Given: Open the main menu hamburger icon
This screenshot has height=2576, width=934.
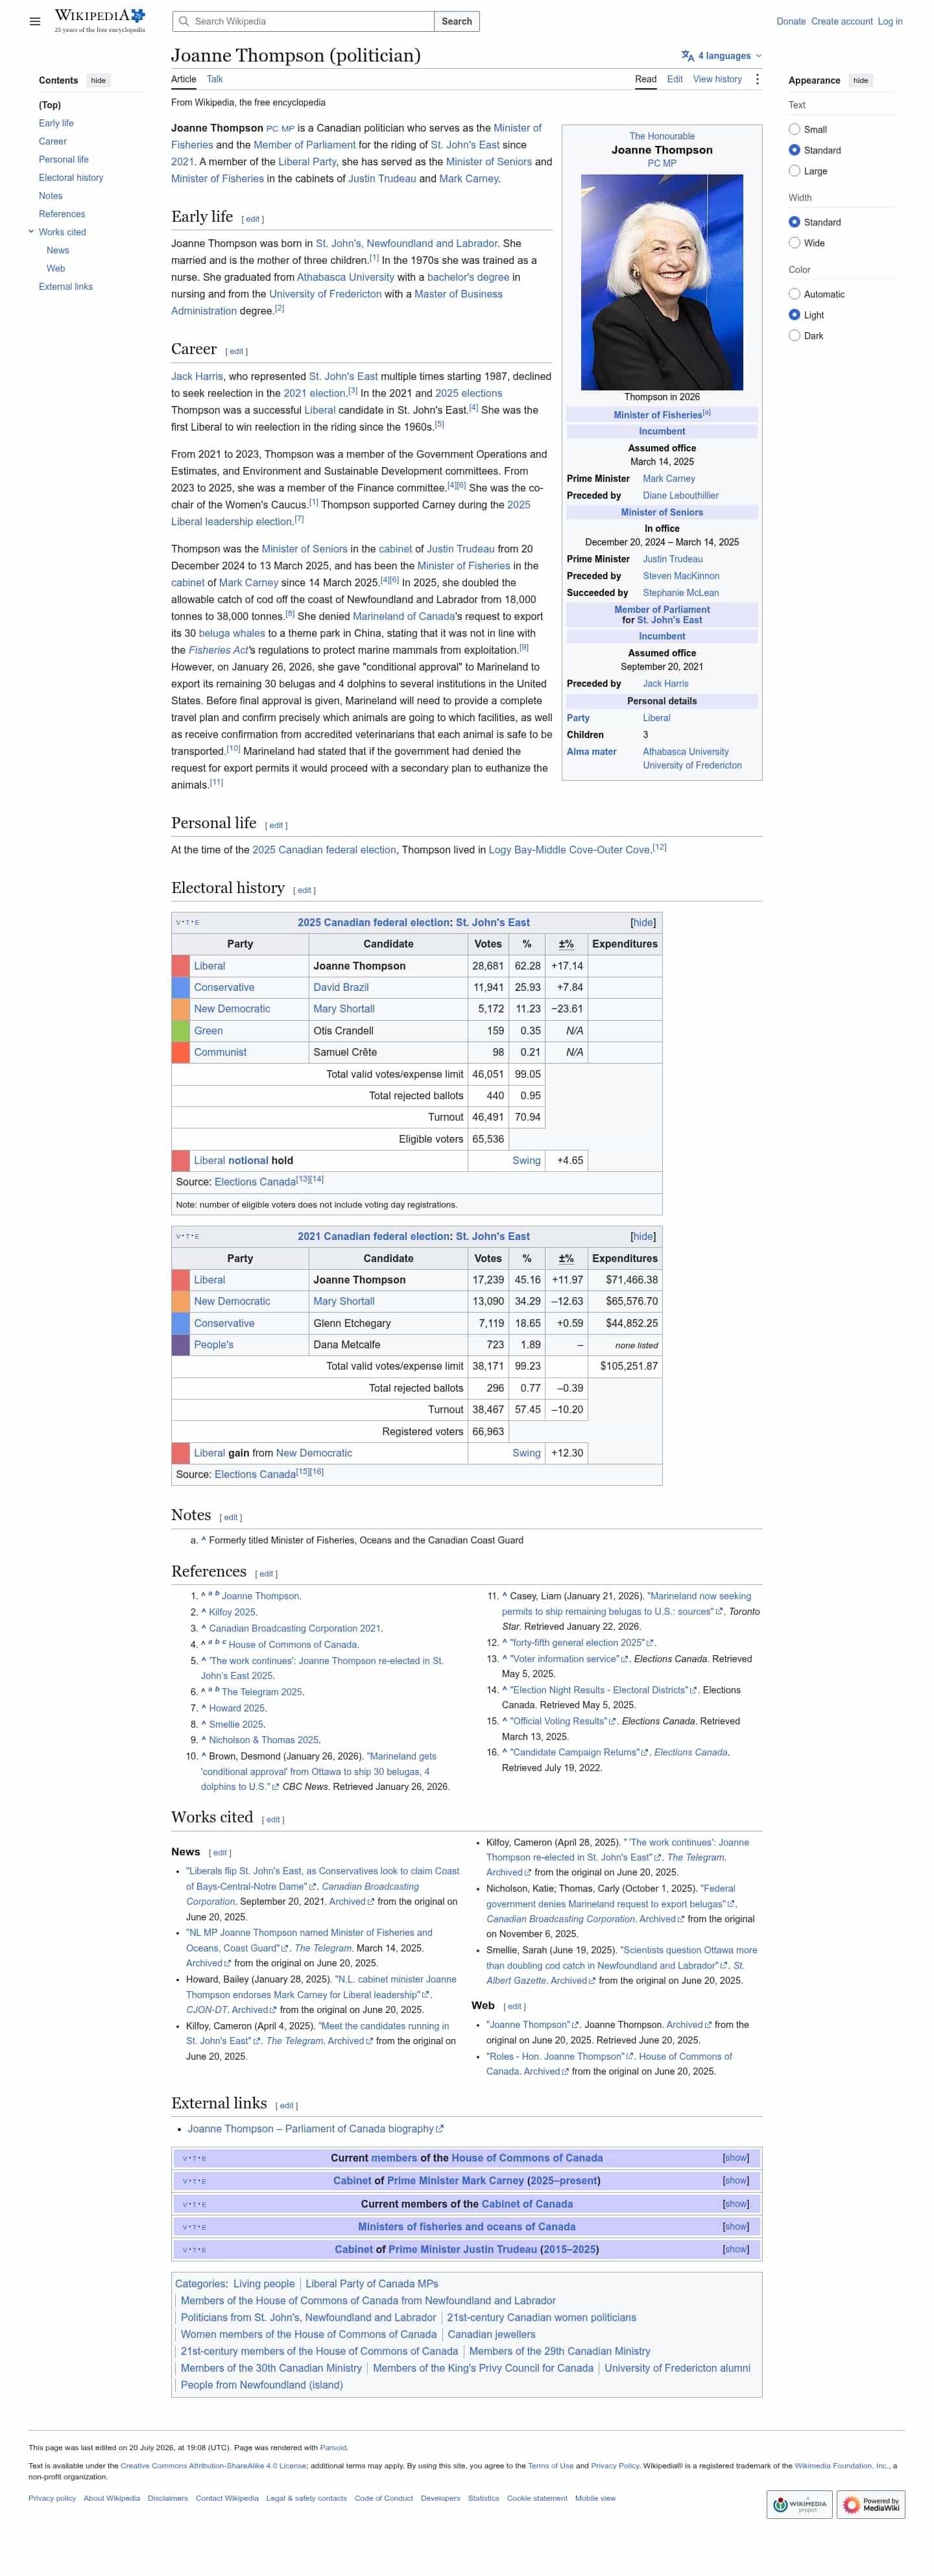Looking at the screenshot, I should 35,21.
